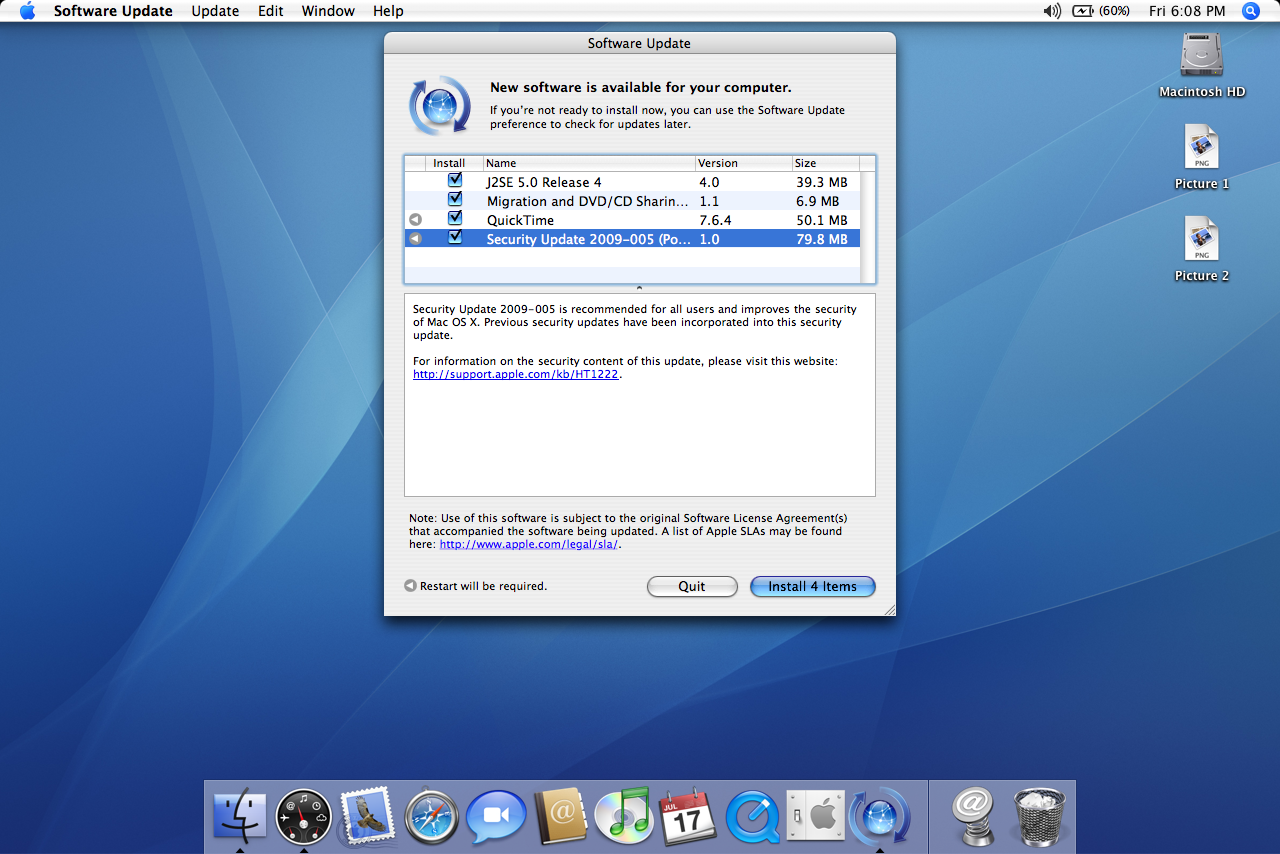Open Address Book in the Dock
Image resolution: width=1280 pixels, height=854 pixels.
pyautogui.click(x=560, y=816)
